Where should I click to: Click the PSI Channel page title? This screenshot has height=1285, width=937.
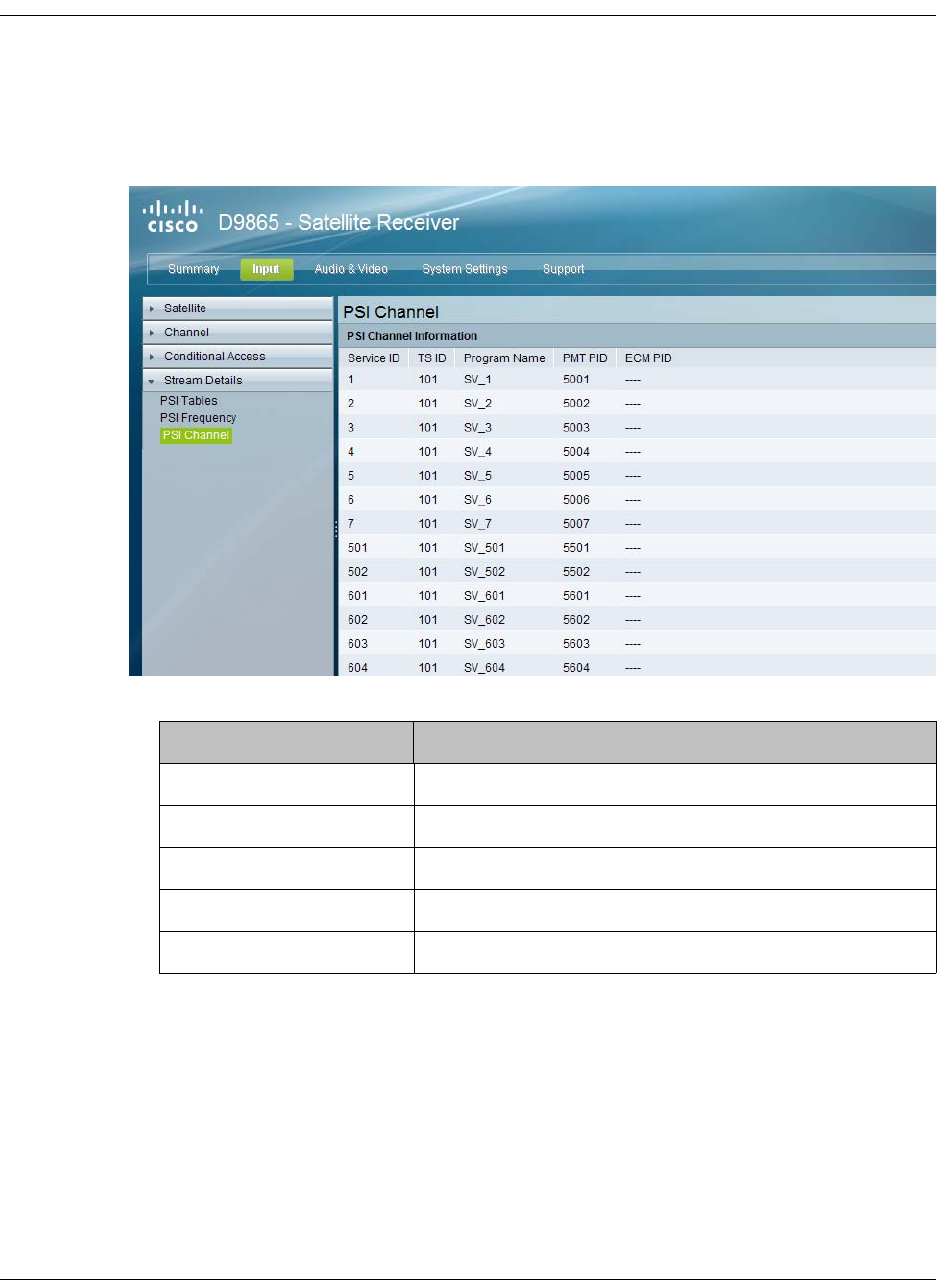click(x=391, y=311)
